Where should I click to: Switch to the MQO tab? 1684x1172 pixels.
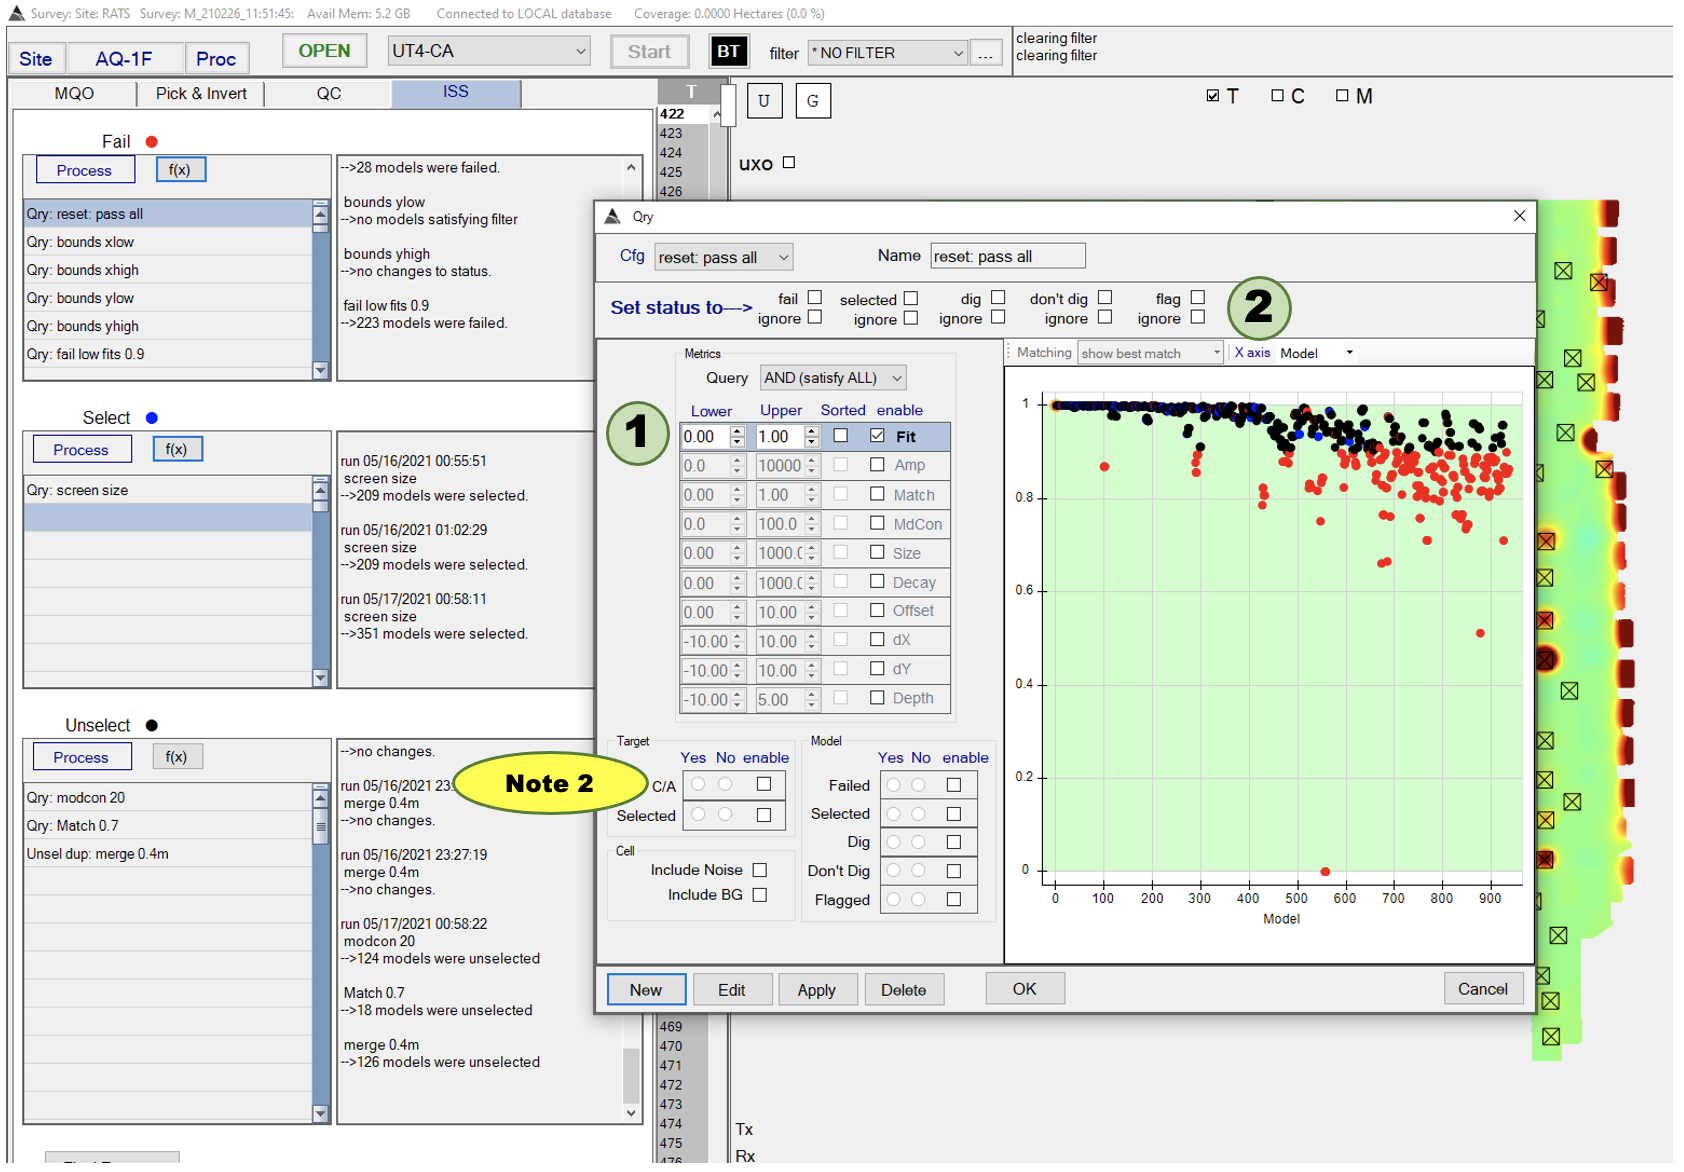pyautogui.click(x=74, y=93)
